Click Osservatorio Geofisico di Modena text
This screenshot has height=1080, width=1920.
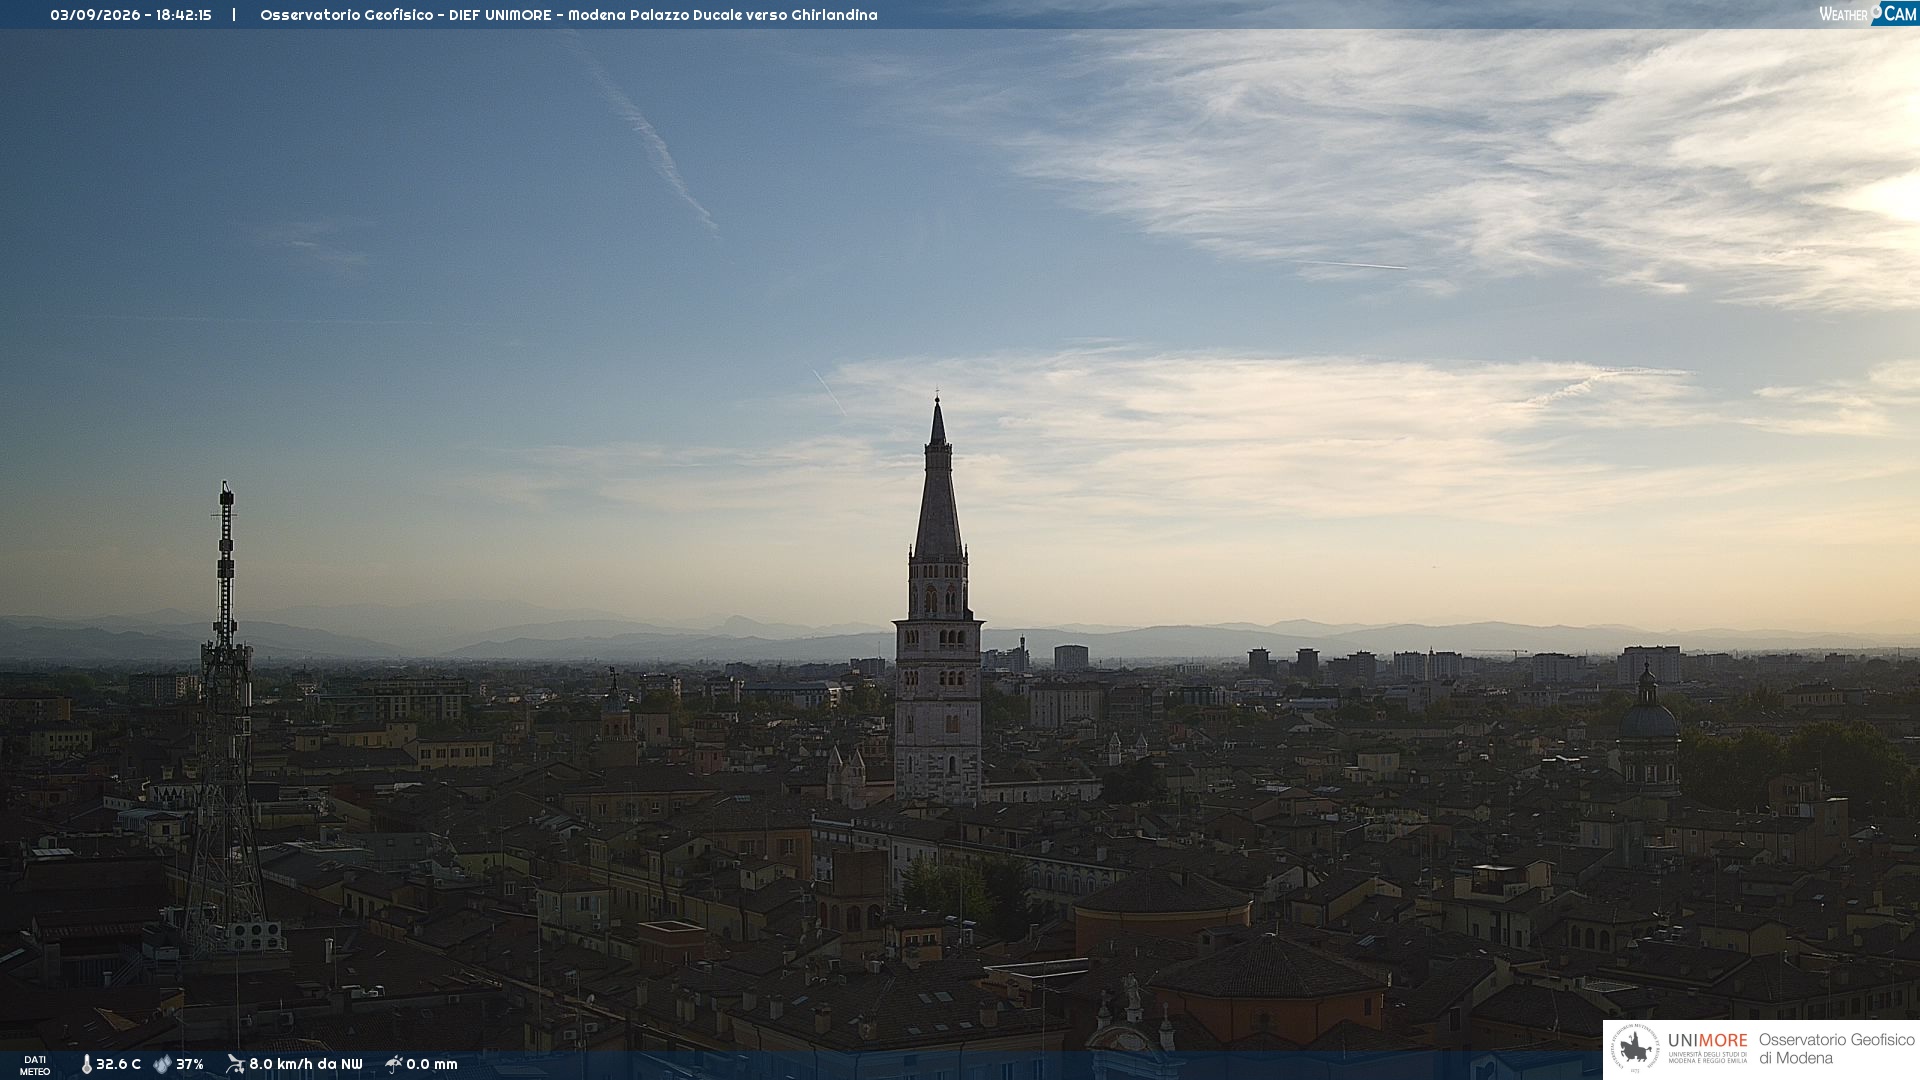[1836, 1048]
